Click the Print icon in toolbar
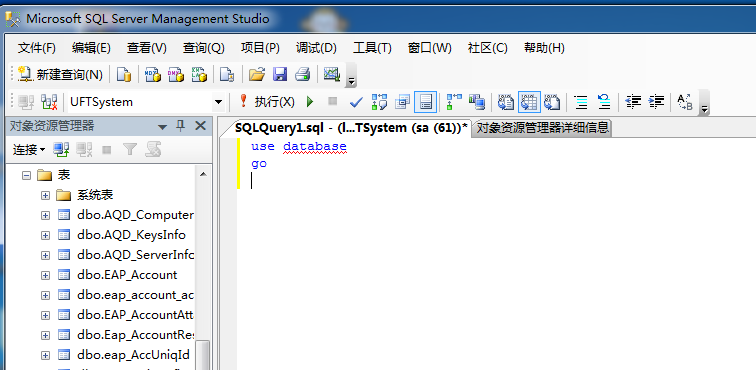Viewport: 756px width, 370px height. click(302, 74)
